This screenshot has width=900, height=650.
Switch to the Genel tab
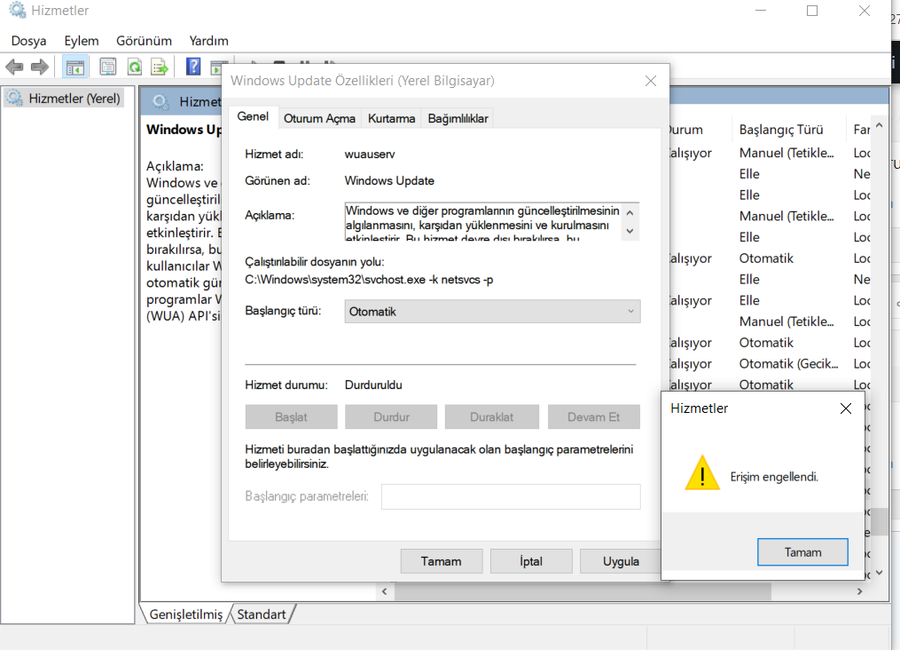coord(253,117)
